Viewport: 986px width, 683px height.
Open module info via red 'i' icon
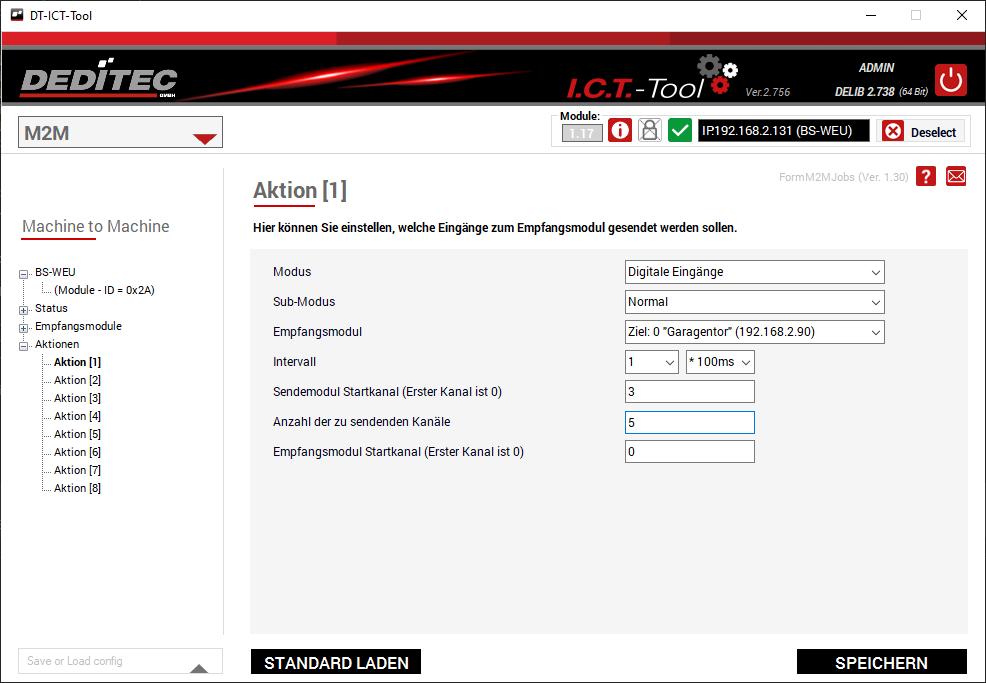tap(620, 131)
